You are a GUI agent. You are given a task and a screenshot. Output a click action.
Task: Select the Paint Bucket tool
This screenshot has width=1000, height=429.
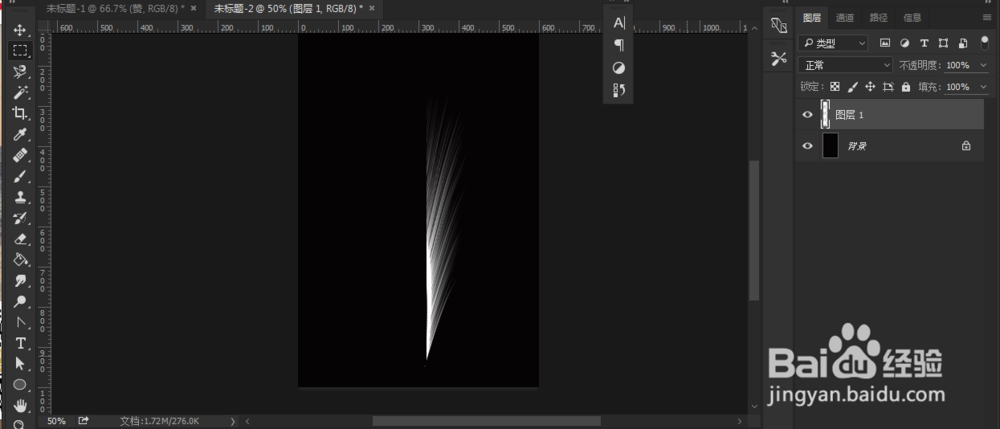pyautogui.click(x=20, y=259)
